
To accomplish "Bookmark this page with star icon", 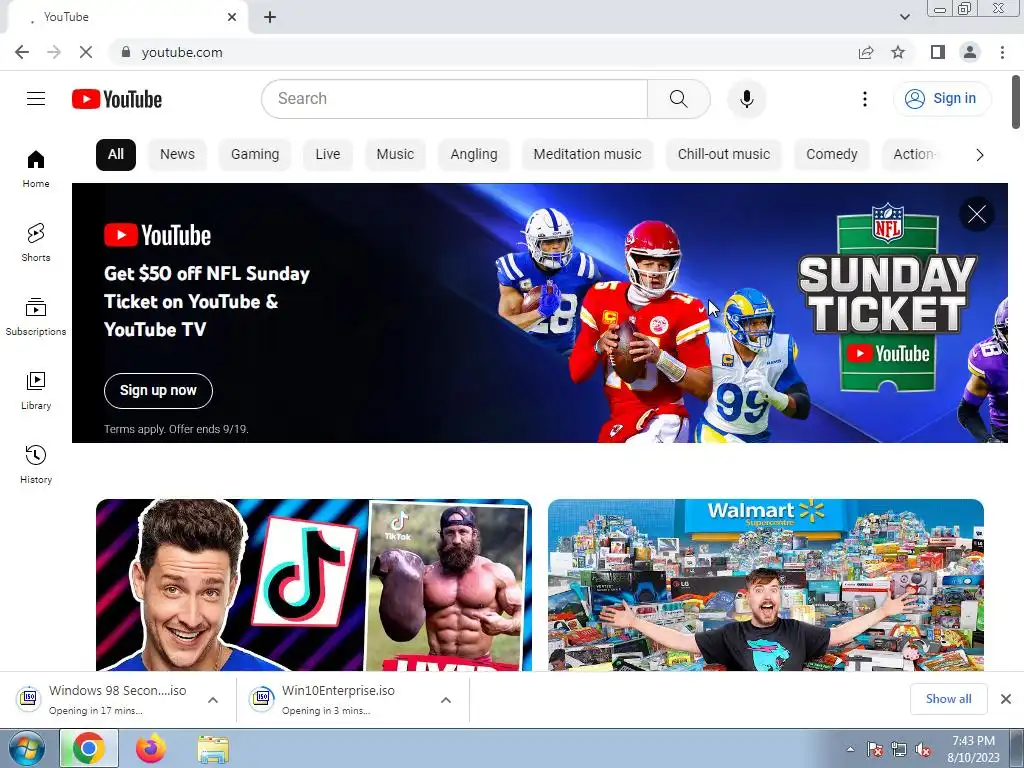I will [x=898, y=52].
